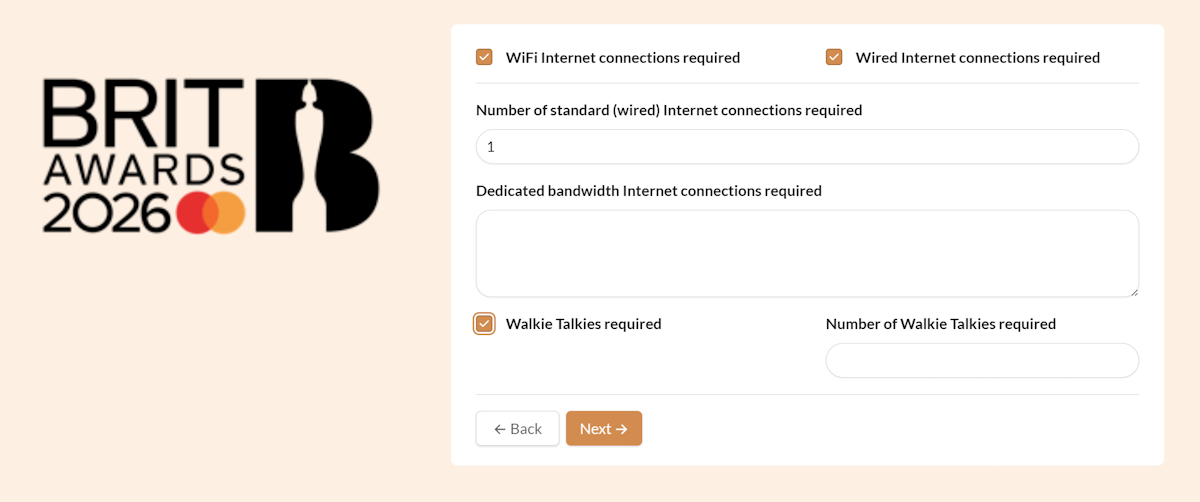Image resolution: width=1200 pixels, height=502 pixels.
Task: Go to the previous step with Back
Action: [517, 429]
